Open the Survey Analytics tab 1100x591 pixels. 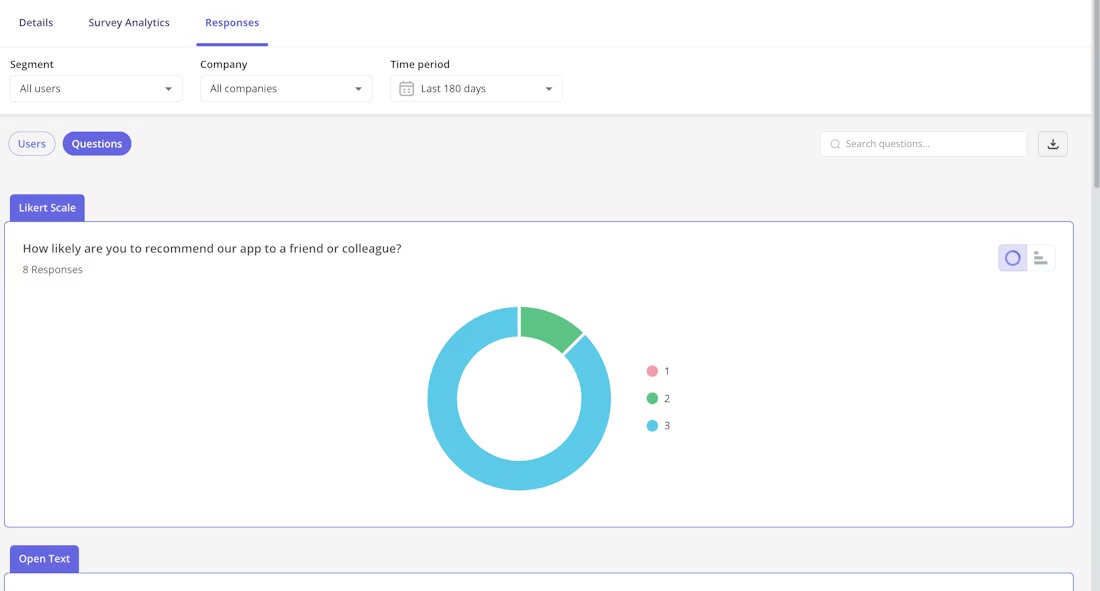pos(128,22)
